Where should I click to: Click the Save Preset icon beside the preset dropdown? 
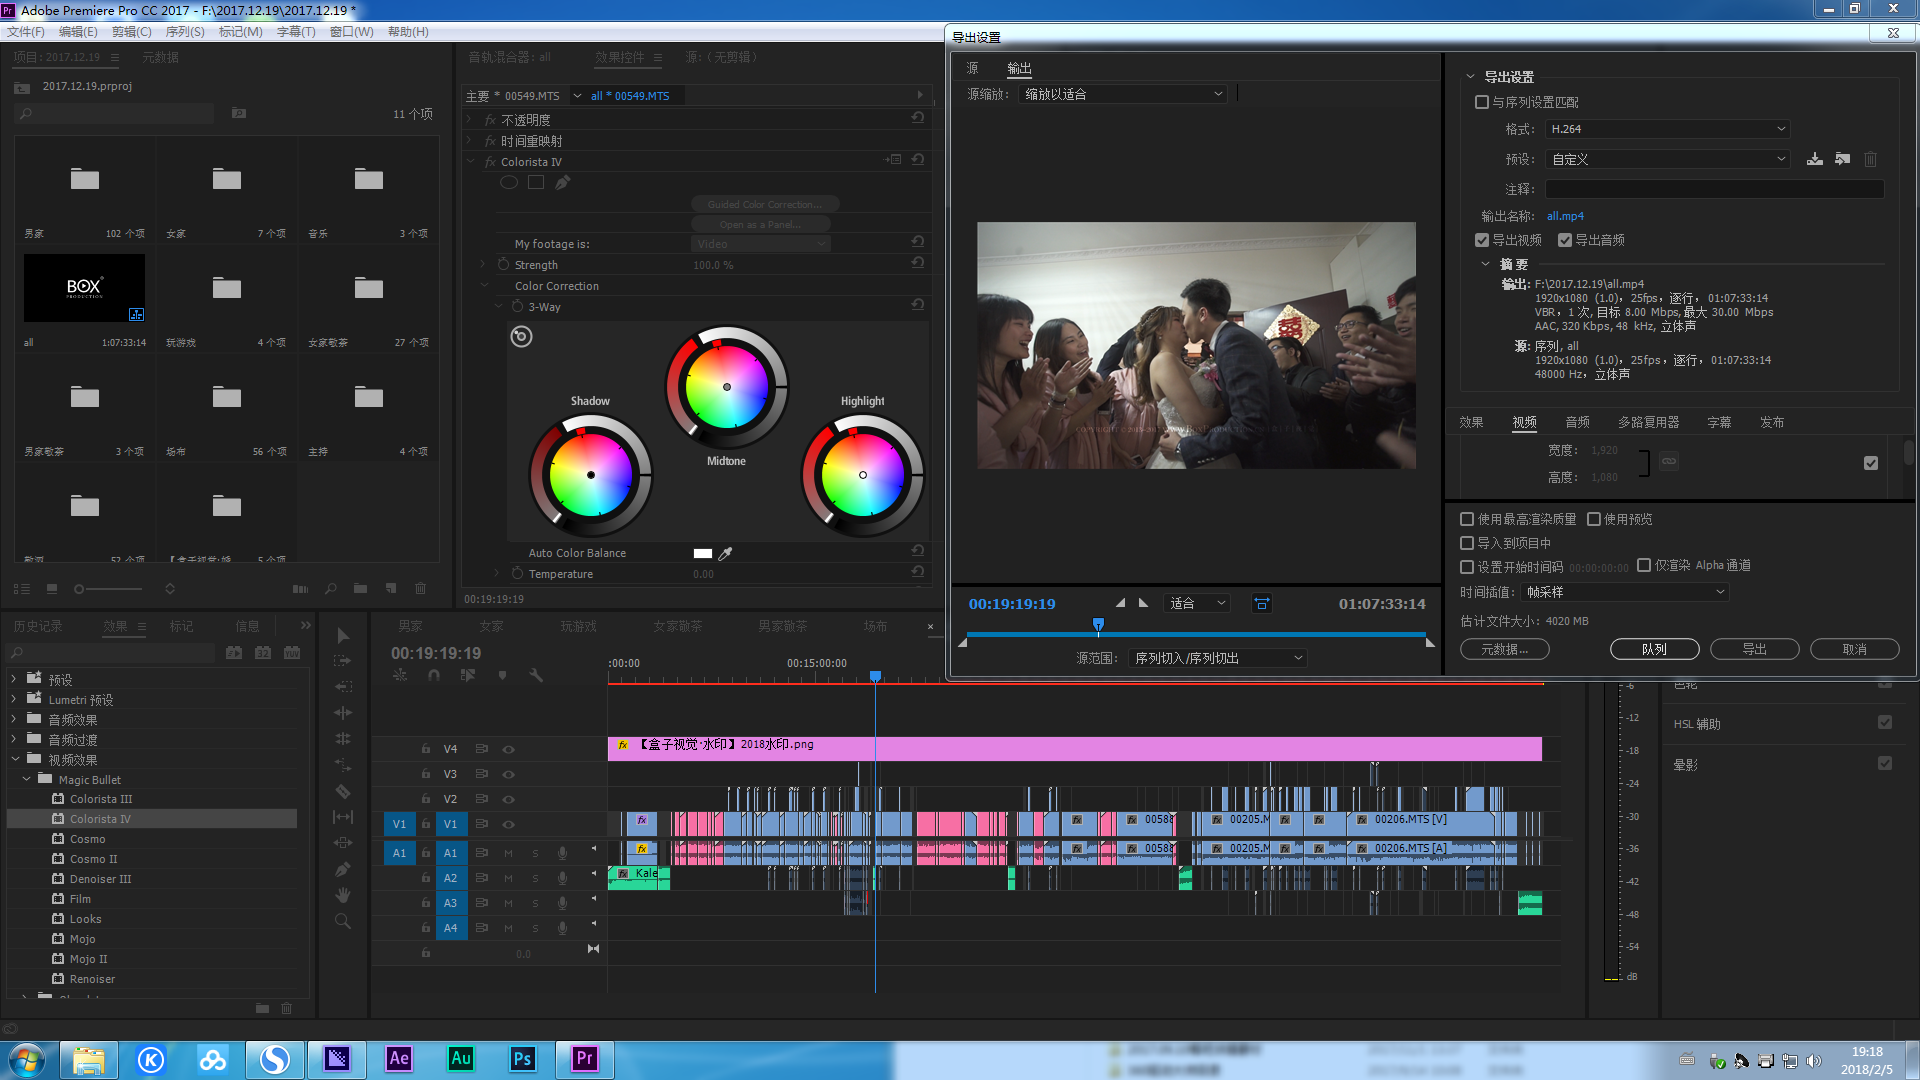pyautogui.click(x=1815, y=159)
